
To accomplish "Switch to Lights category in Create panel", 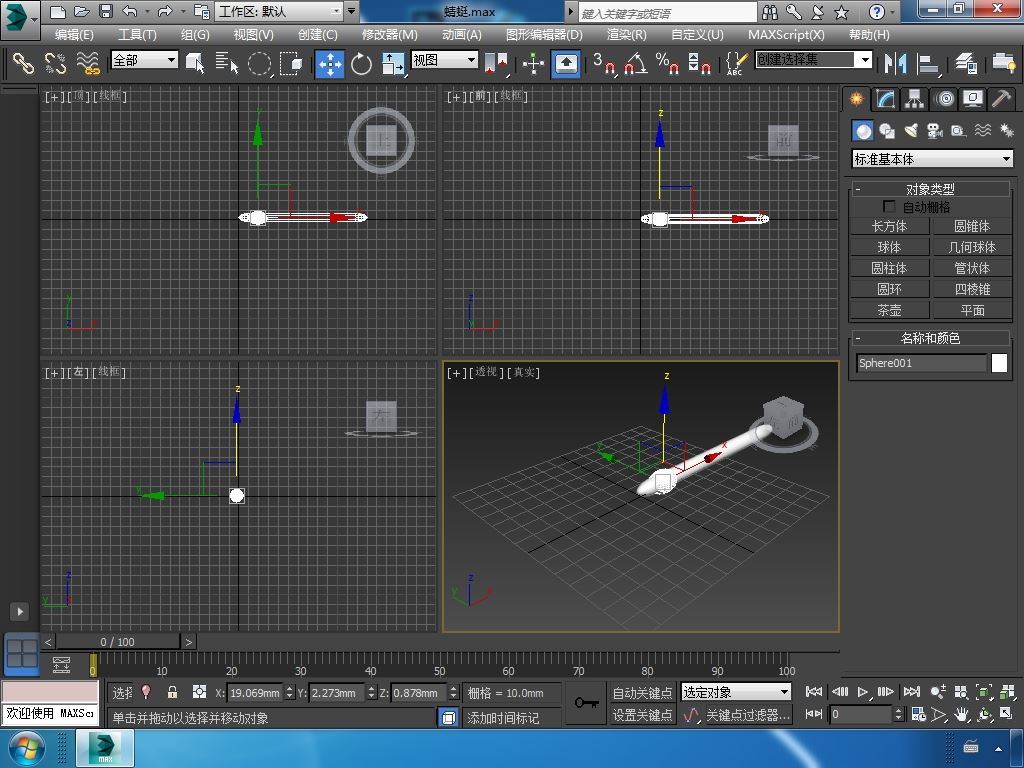I will (911, 131).
